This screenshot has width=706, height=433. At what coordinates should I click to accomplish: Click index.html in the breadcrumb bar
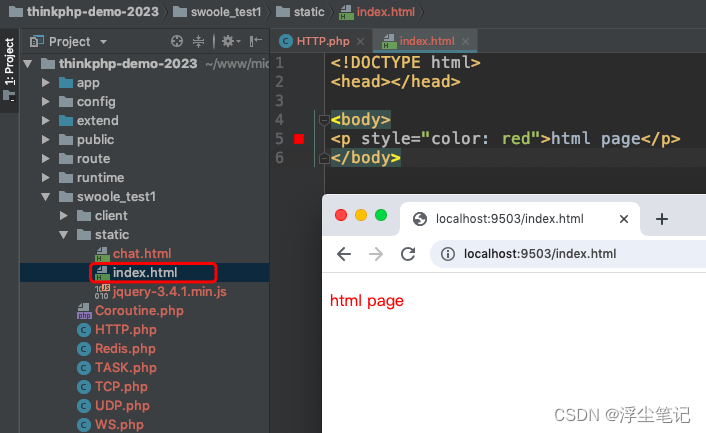(x=377, y=12)
